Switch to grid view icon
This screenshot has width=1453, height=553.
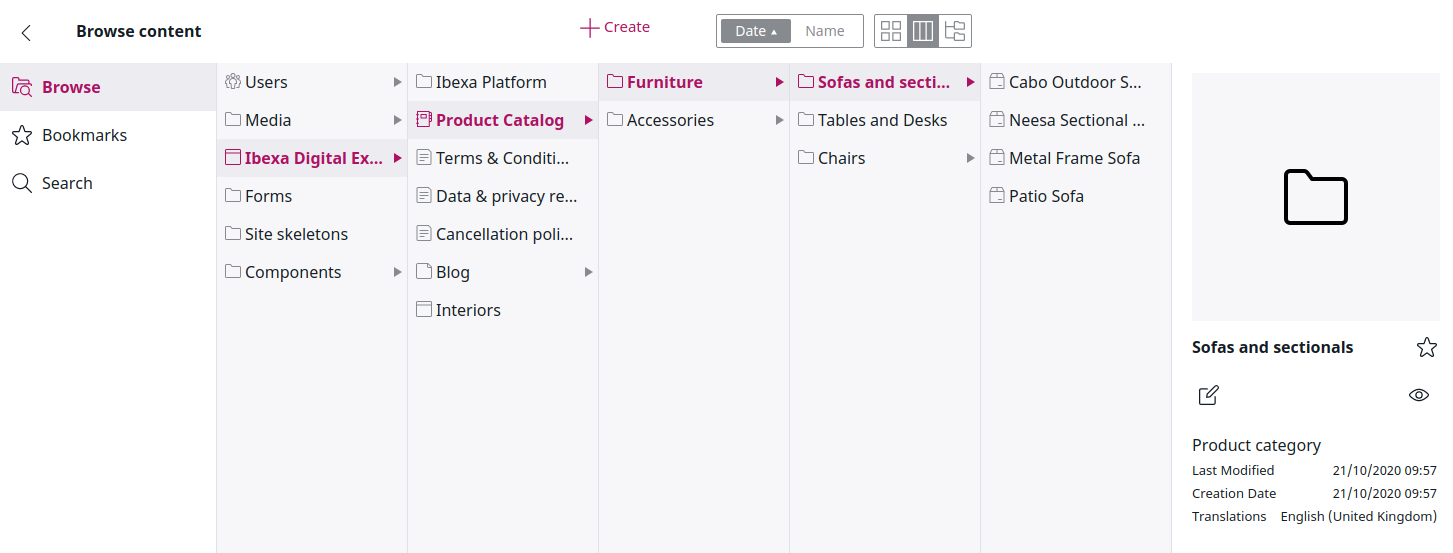pyautogui.click(x=891, y=31)
